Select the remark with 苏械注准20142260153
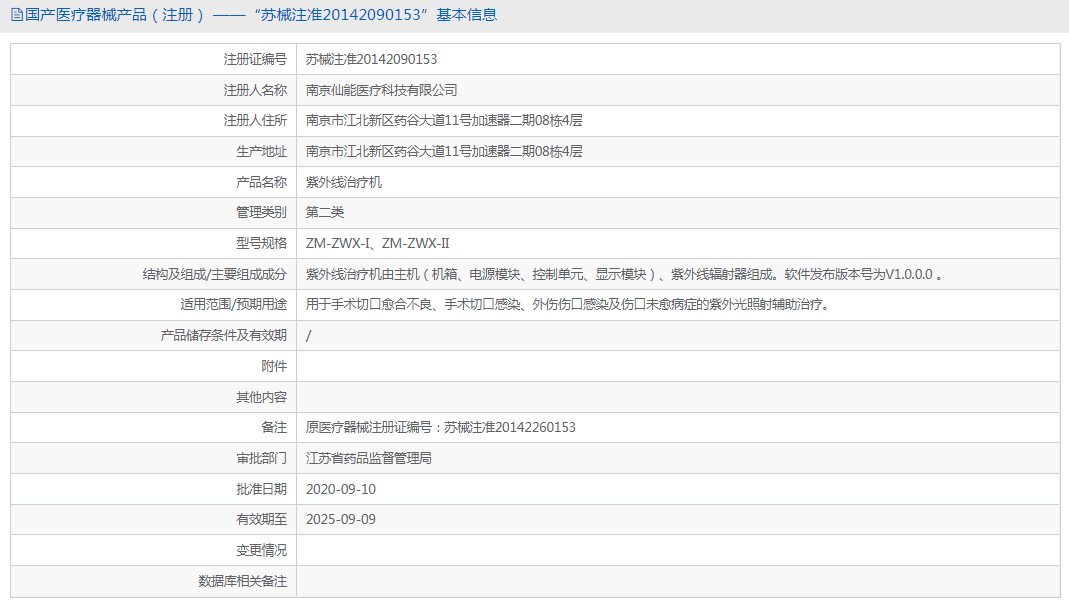This screenshot has height=605, width=1069. click(x=440, y=427)
